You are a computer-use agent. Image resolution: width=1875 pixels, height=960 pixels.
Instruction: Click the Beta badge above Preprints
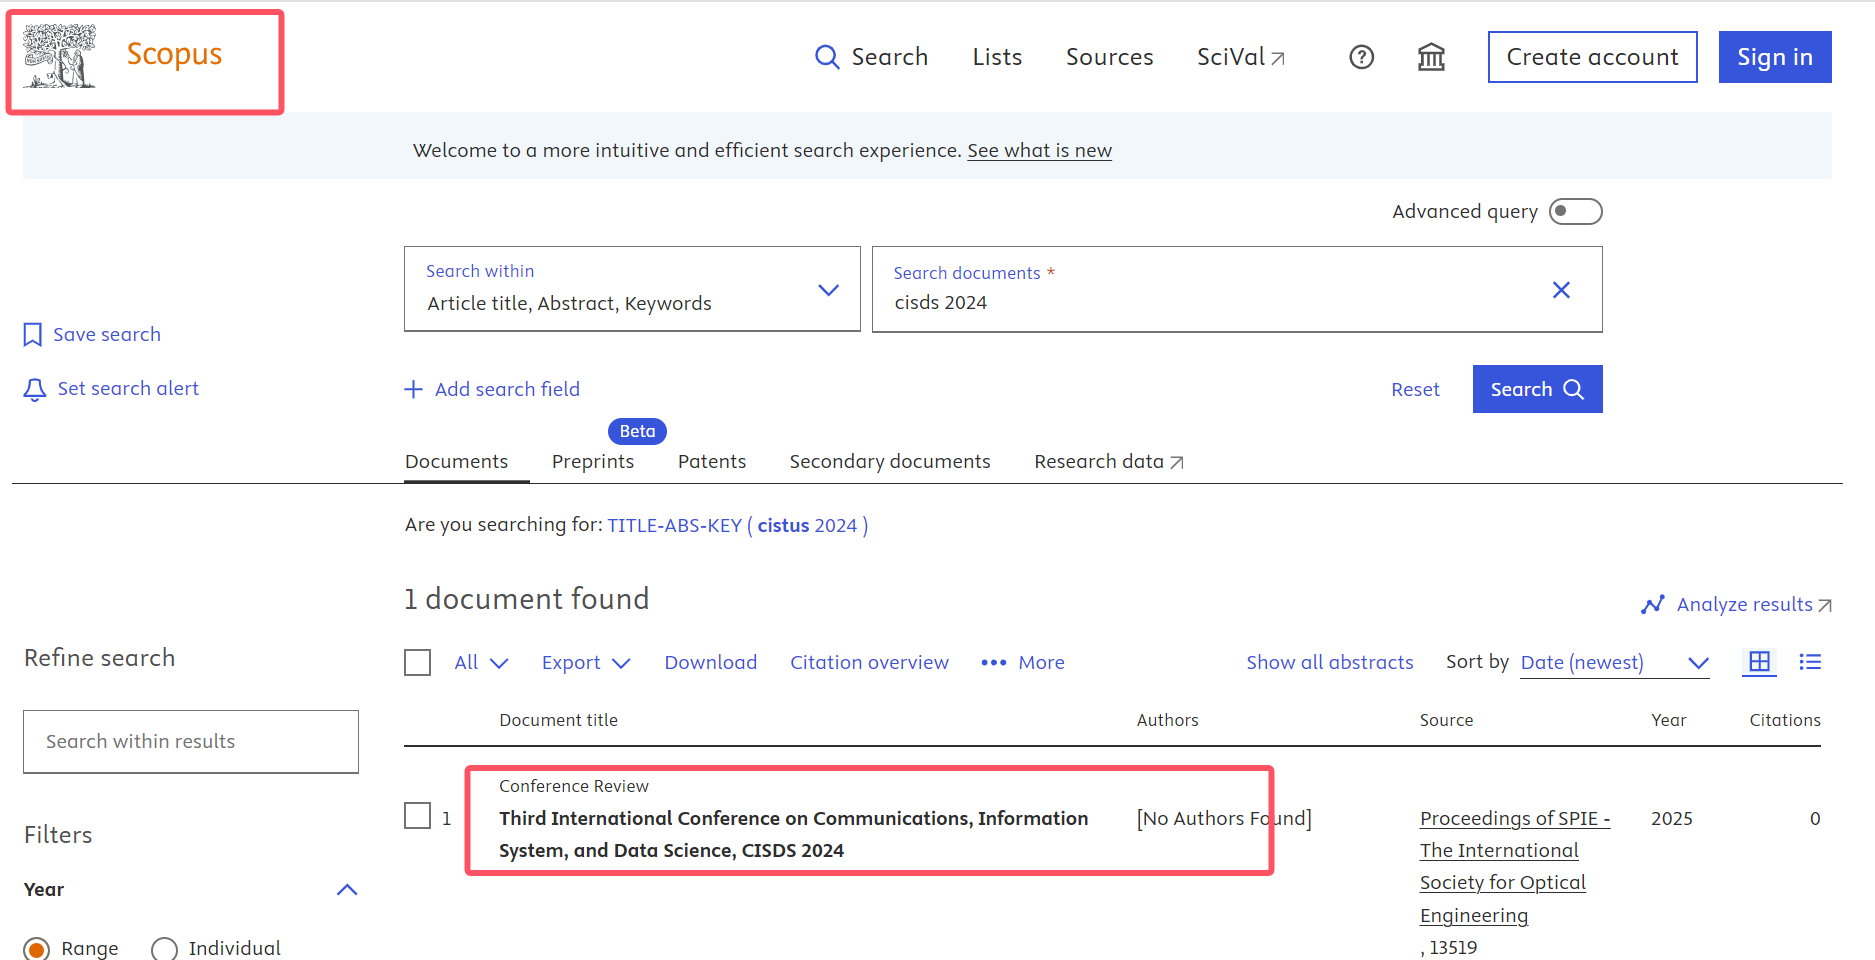click(x=637, y=431)
